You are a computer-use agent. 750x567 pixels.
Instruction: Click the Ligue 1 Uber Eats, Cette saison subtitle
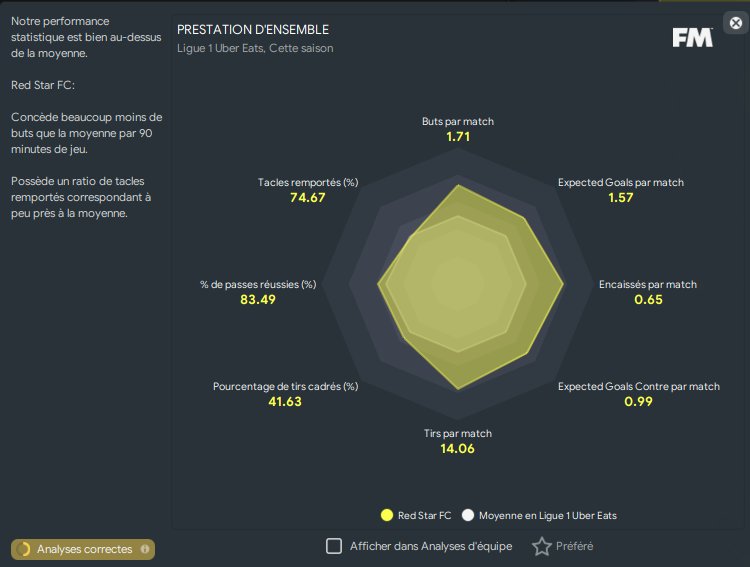click(x=255, y=48)
